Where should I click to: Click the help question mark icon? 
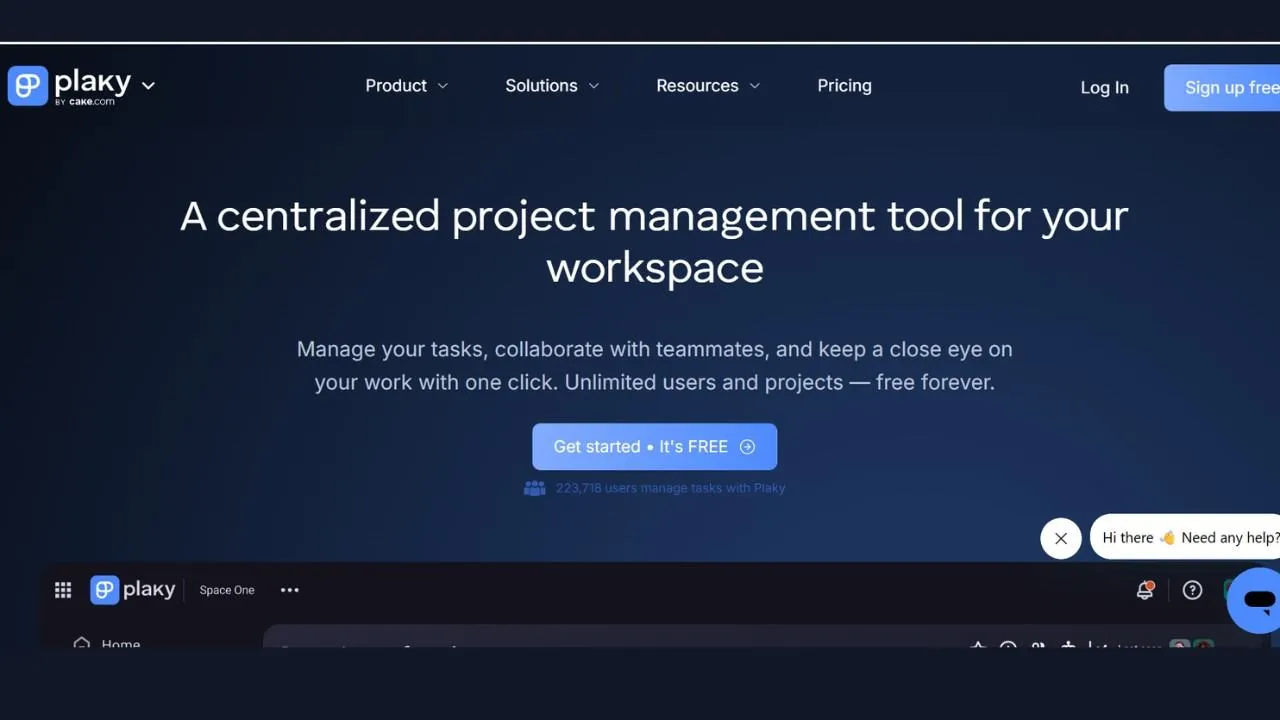pyautogui.click(x=1192, y=590)
